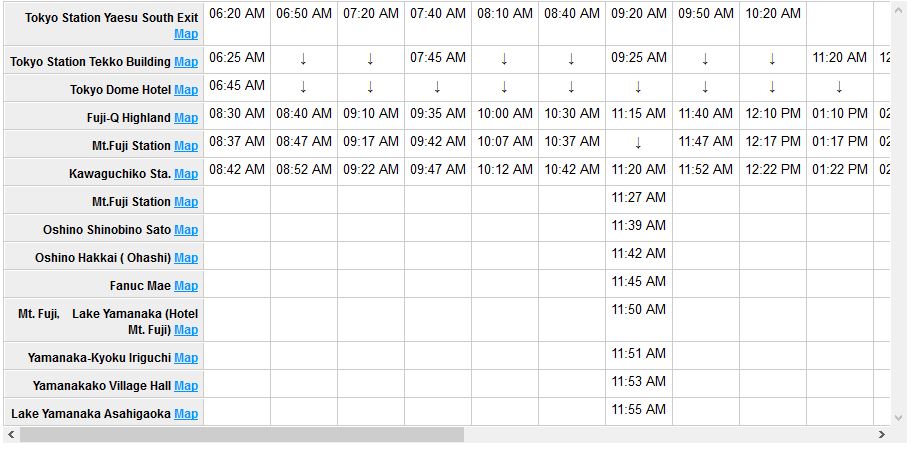Open Map link for Oshino Shinobino Sato
913x449 pixels.
click(186, 229)
